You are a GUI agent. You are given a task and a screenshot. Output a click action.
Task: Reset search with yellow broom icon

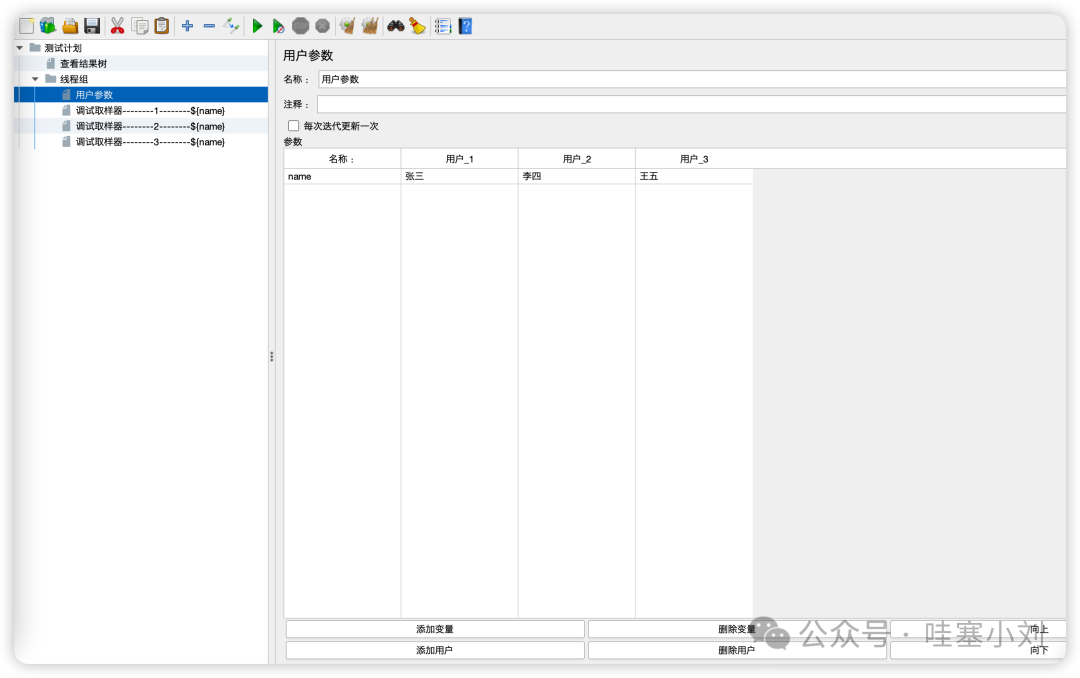(x=417, y=26)
